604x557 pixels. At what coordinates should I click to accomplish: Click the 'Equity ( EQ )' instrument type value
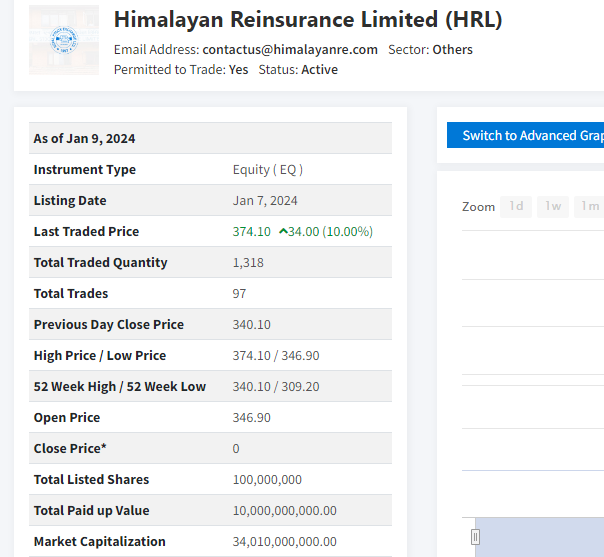point(268,170)
